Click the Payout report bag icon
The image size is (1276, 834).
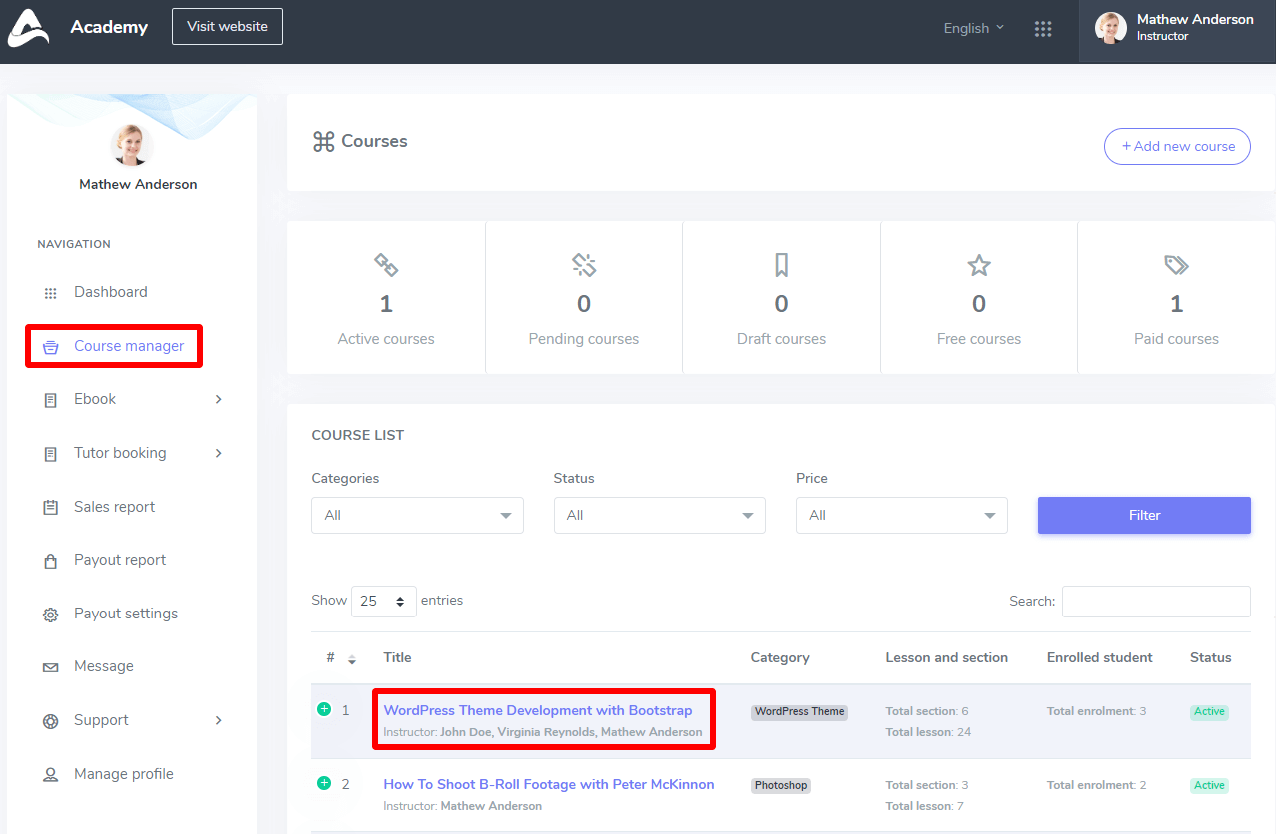pos(50,561)
